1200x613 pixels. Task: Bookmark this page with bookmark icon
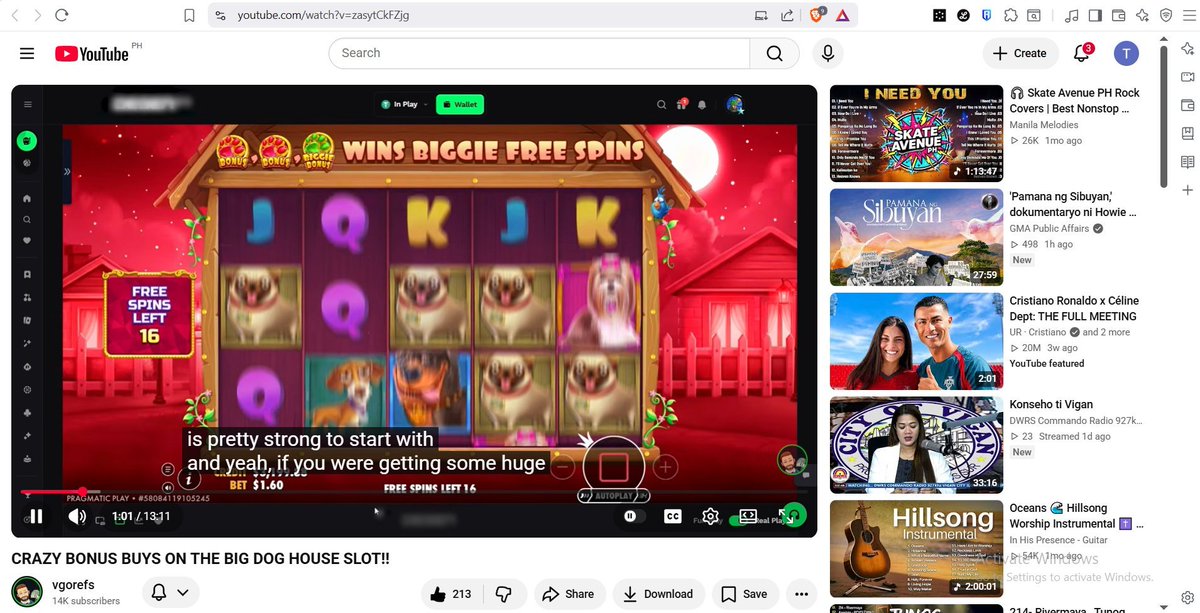(x=190, y=15)
